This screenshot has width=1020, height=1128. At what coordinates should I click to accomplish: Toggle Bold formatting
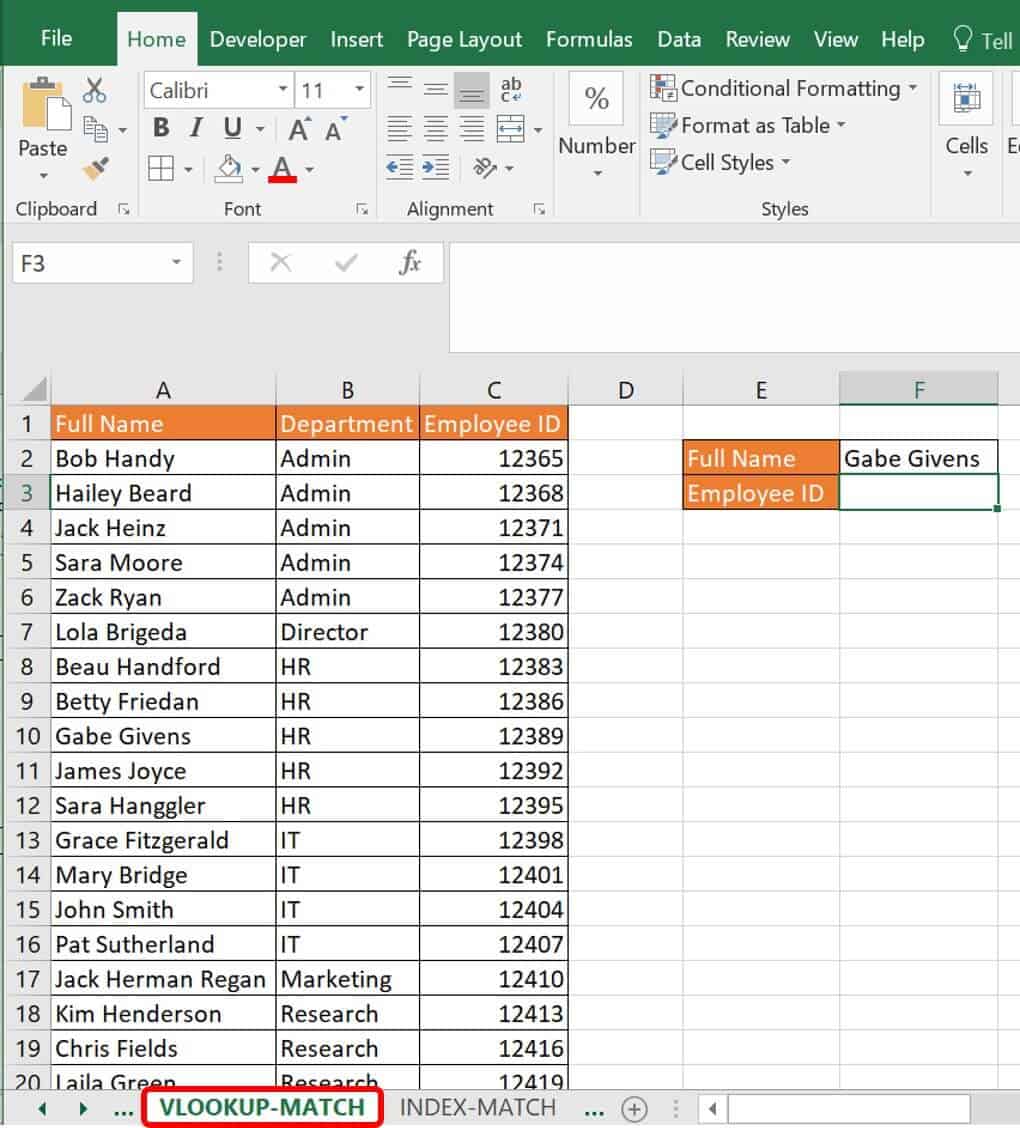pos(160,129)
